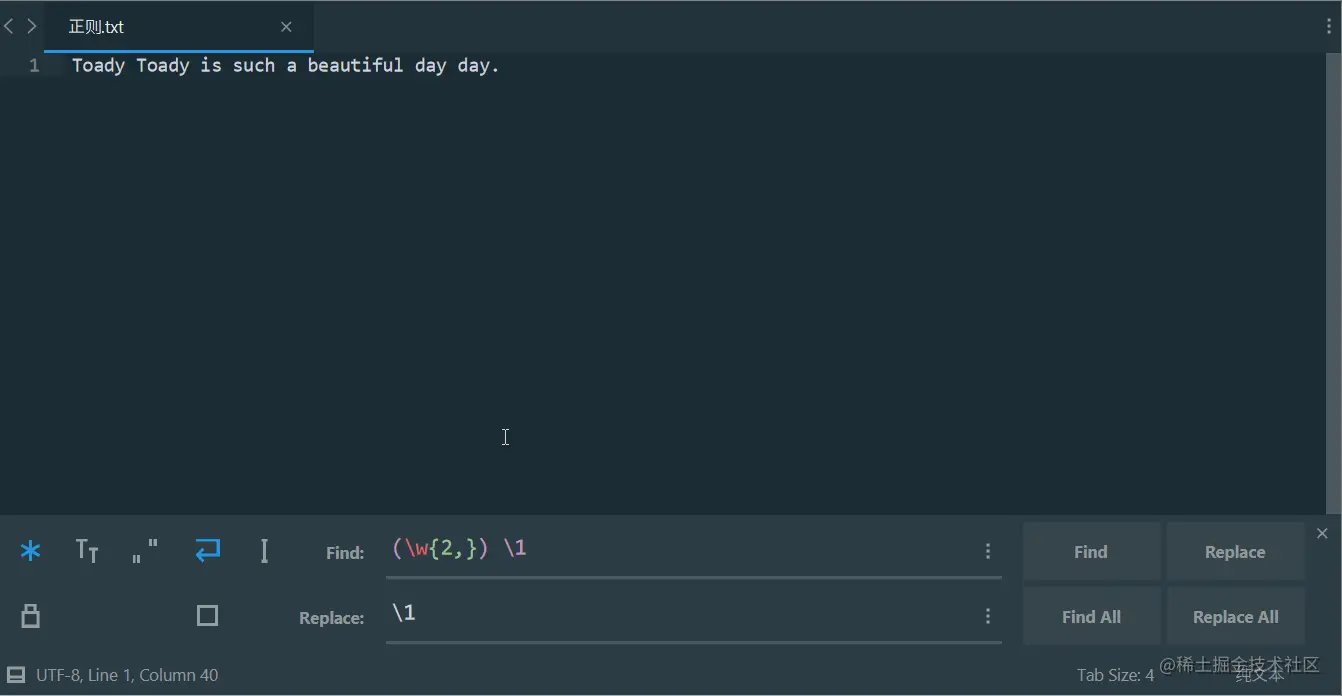1342x696 pixels.
Task: Enable preserve case for replacements
Action: 31,616
